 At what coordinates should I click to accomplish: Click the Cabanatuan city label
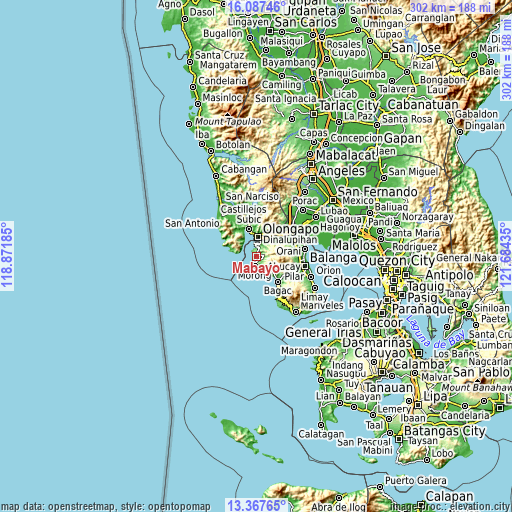coord(423,105)
